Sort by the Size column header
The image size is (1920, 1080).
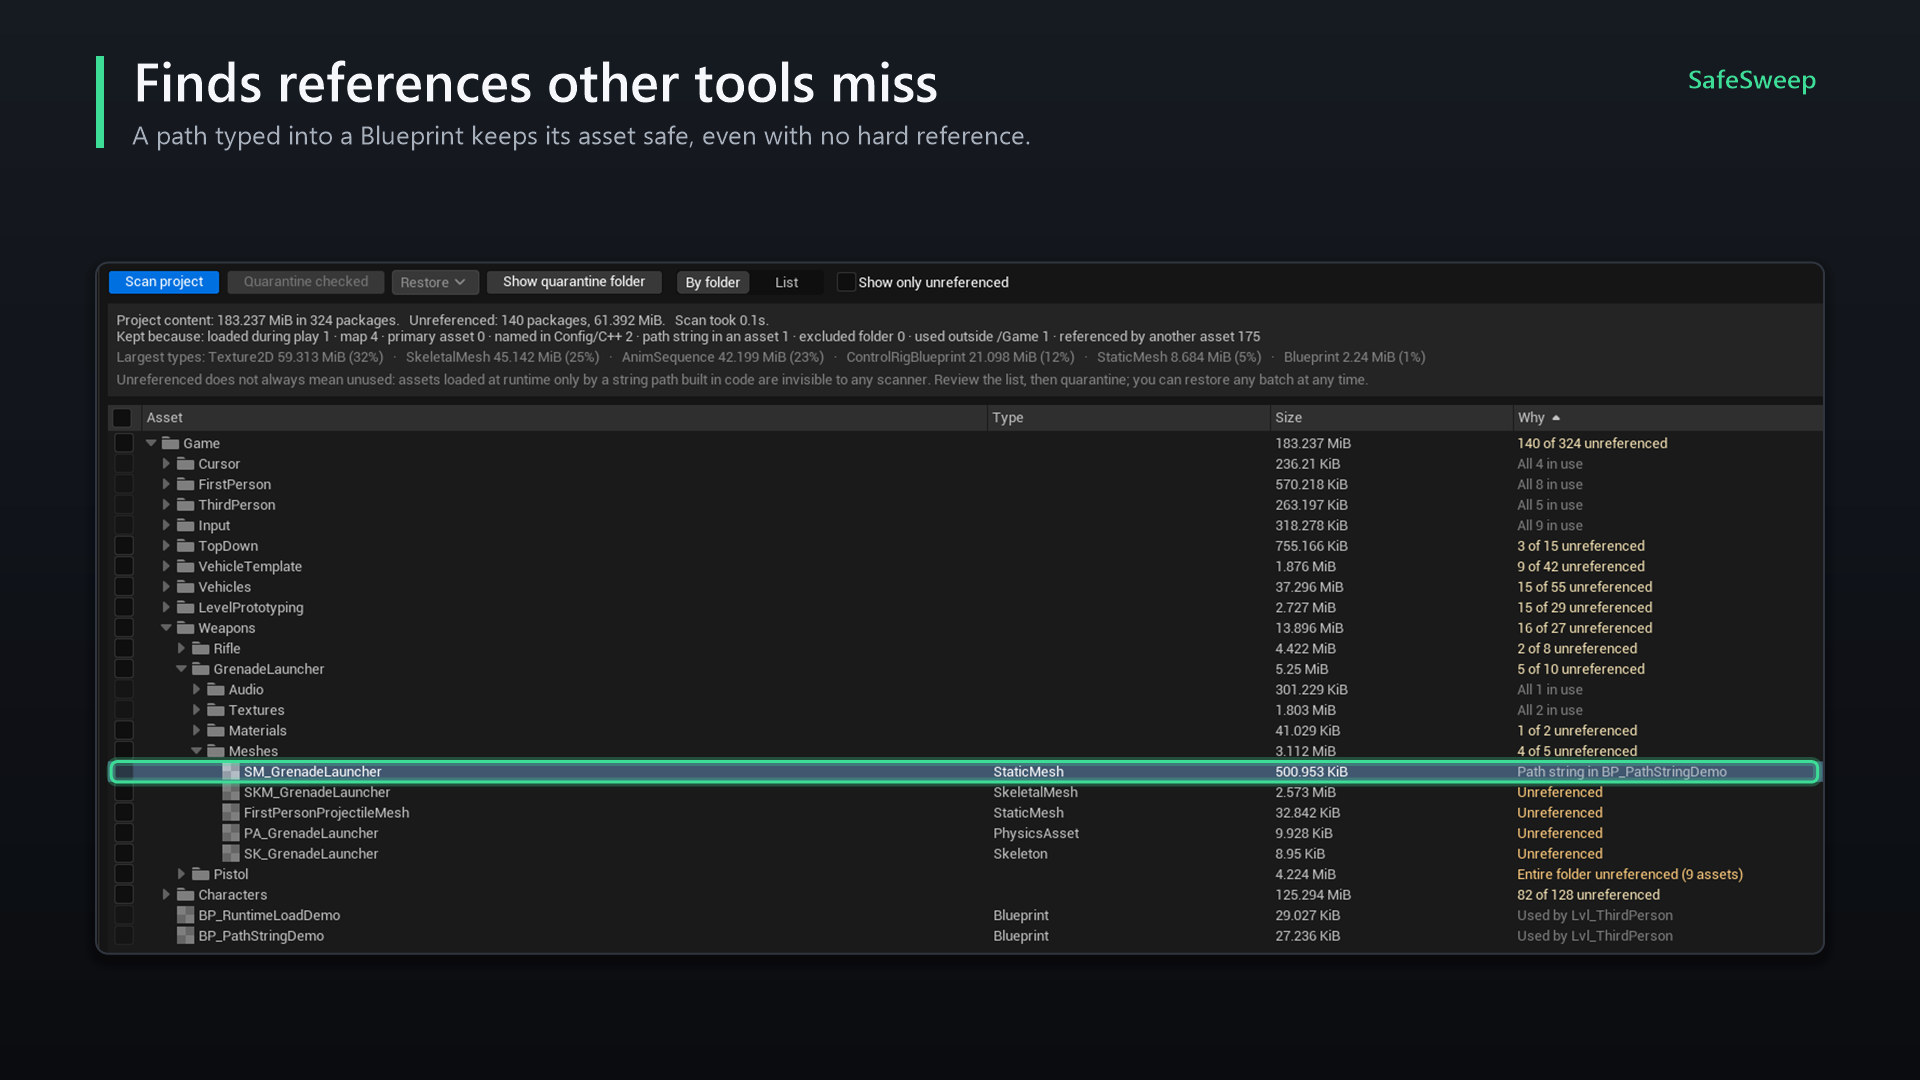1392,418
